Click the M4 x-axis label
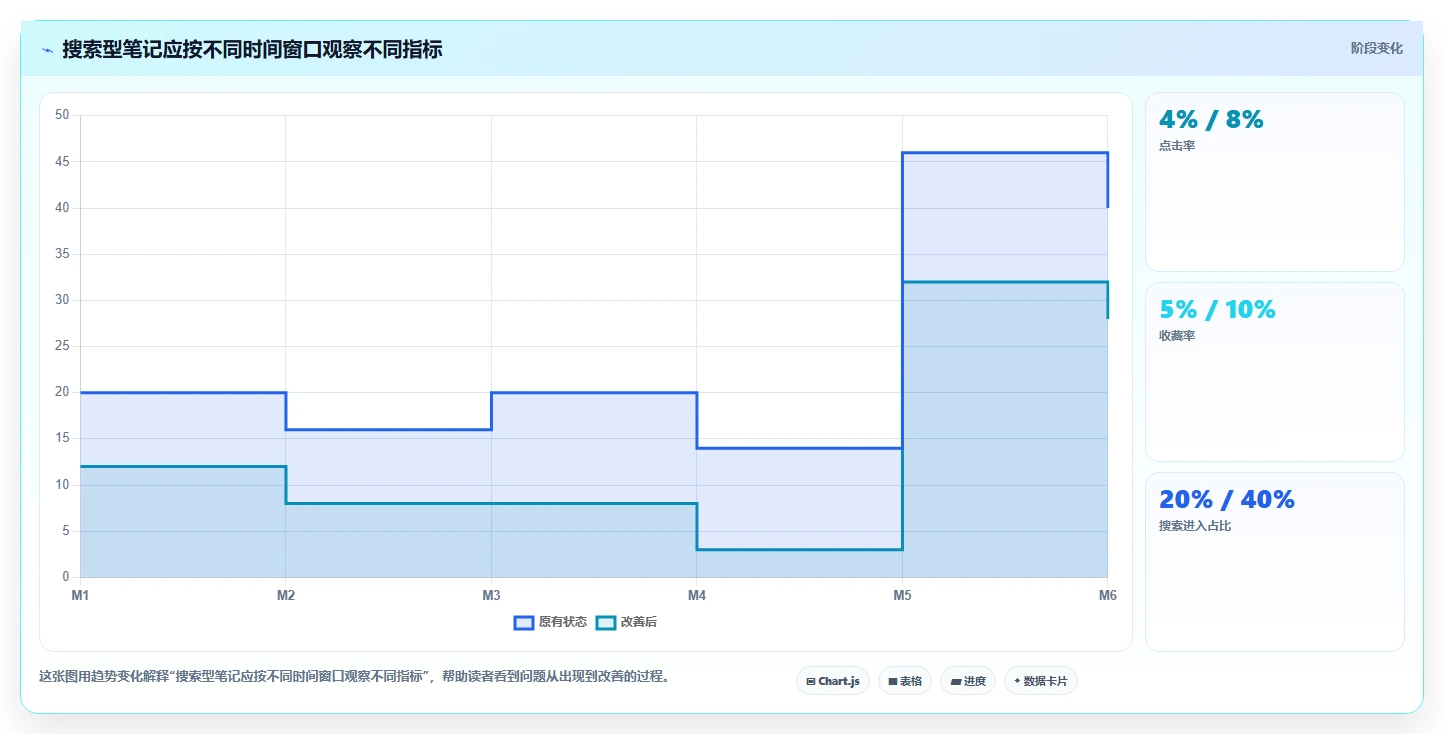The height and width of the screenshot is (734, 1444). pyautogui.click(x=697, y=595)
